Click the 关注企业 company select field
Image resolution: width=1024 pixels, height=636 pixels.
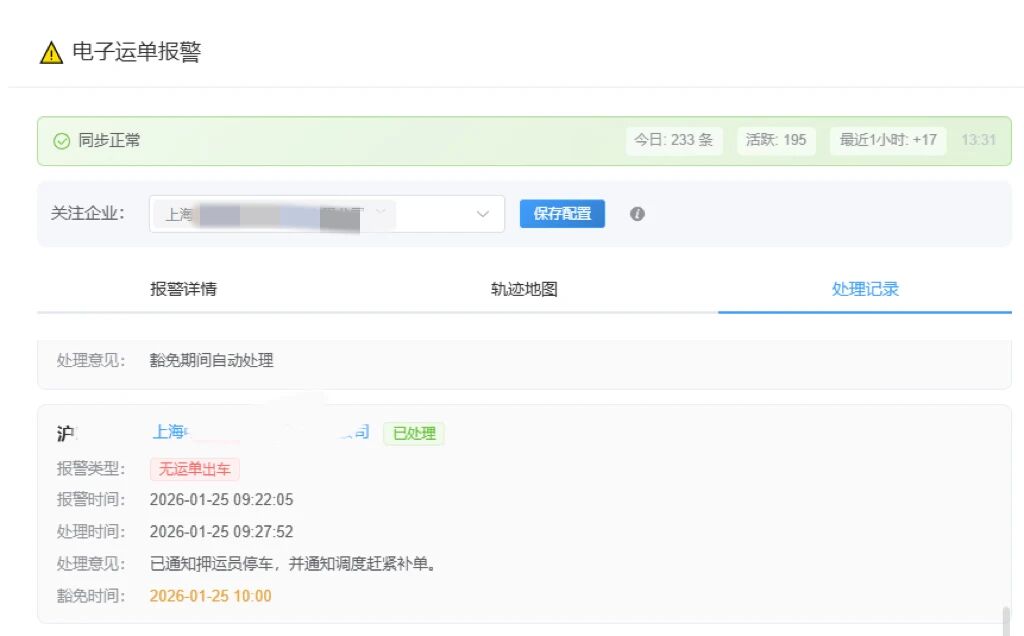tap(327, 214)
